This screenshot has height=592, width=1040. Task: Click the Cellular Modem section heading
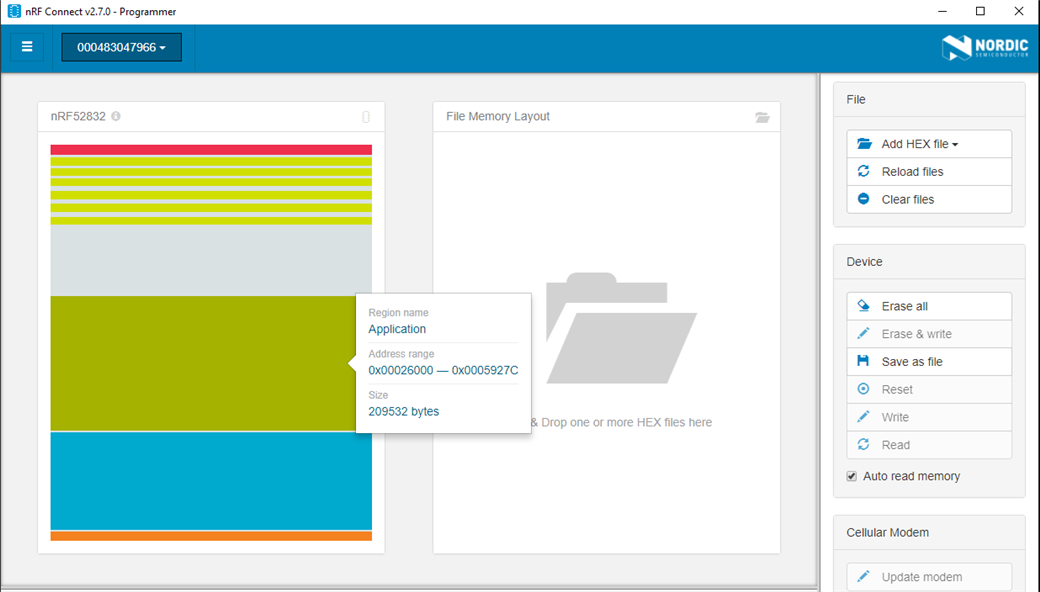tap(887, 533)
